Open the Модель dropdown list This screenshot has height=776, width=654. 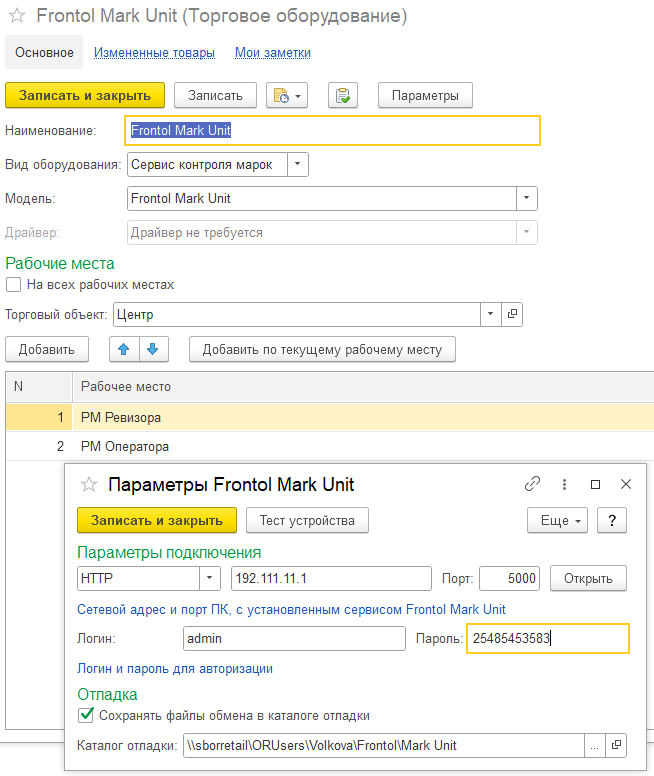point(526,198)
